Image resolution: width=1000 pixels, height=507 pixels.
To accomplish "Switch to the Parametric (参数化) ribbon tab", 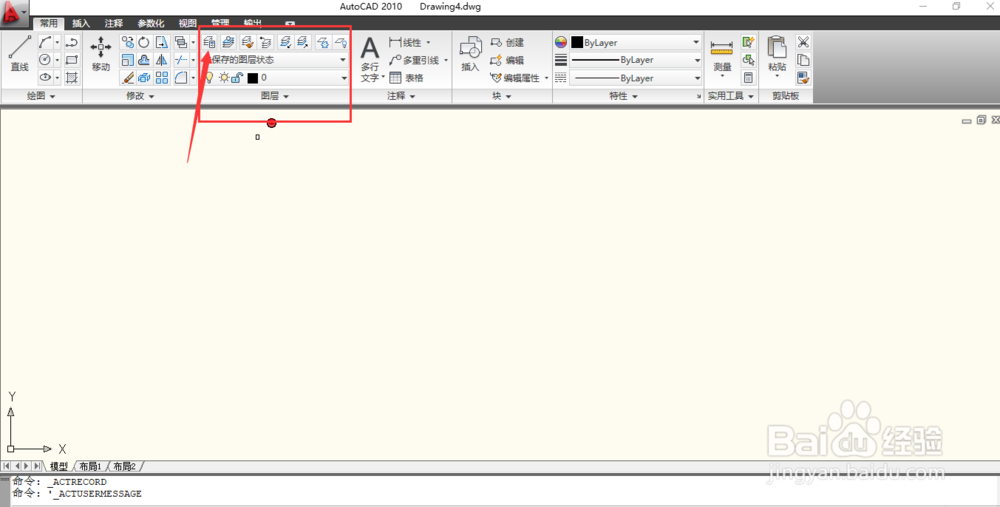I will 151,24.
